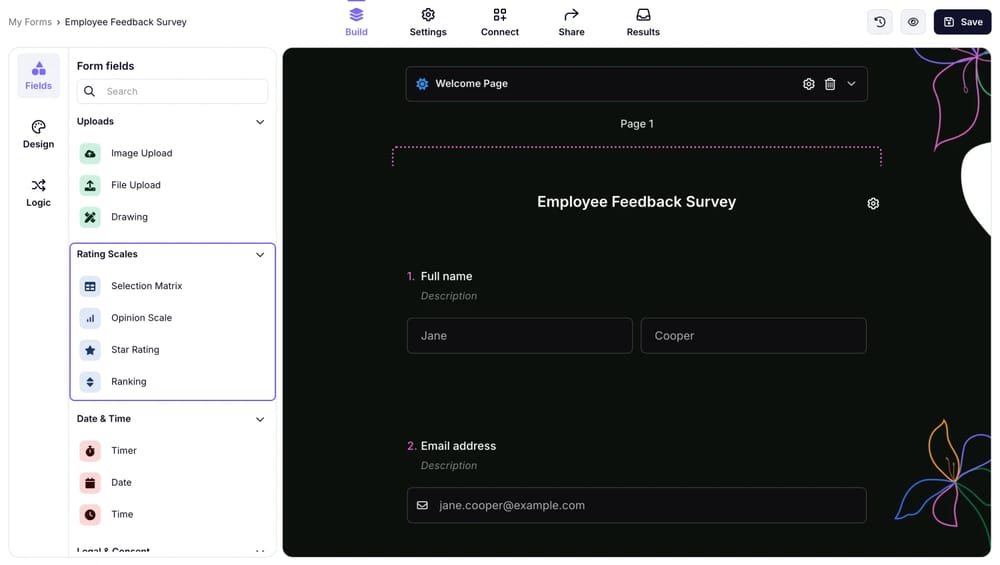1000x565 pixels.
Task: Select the Drawing field icon
Action: tap(90, 217)
